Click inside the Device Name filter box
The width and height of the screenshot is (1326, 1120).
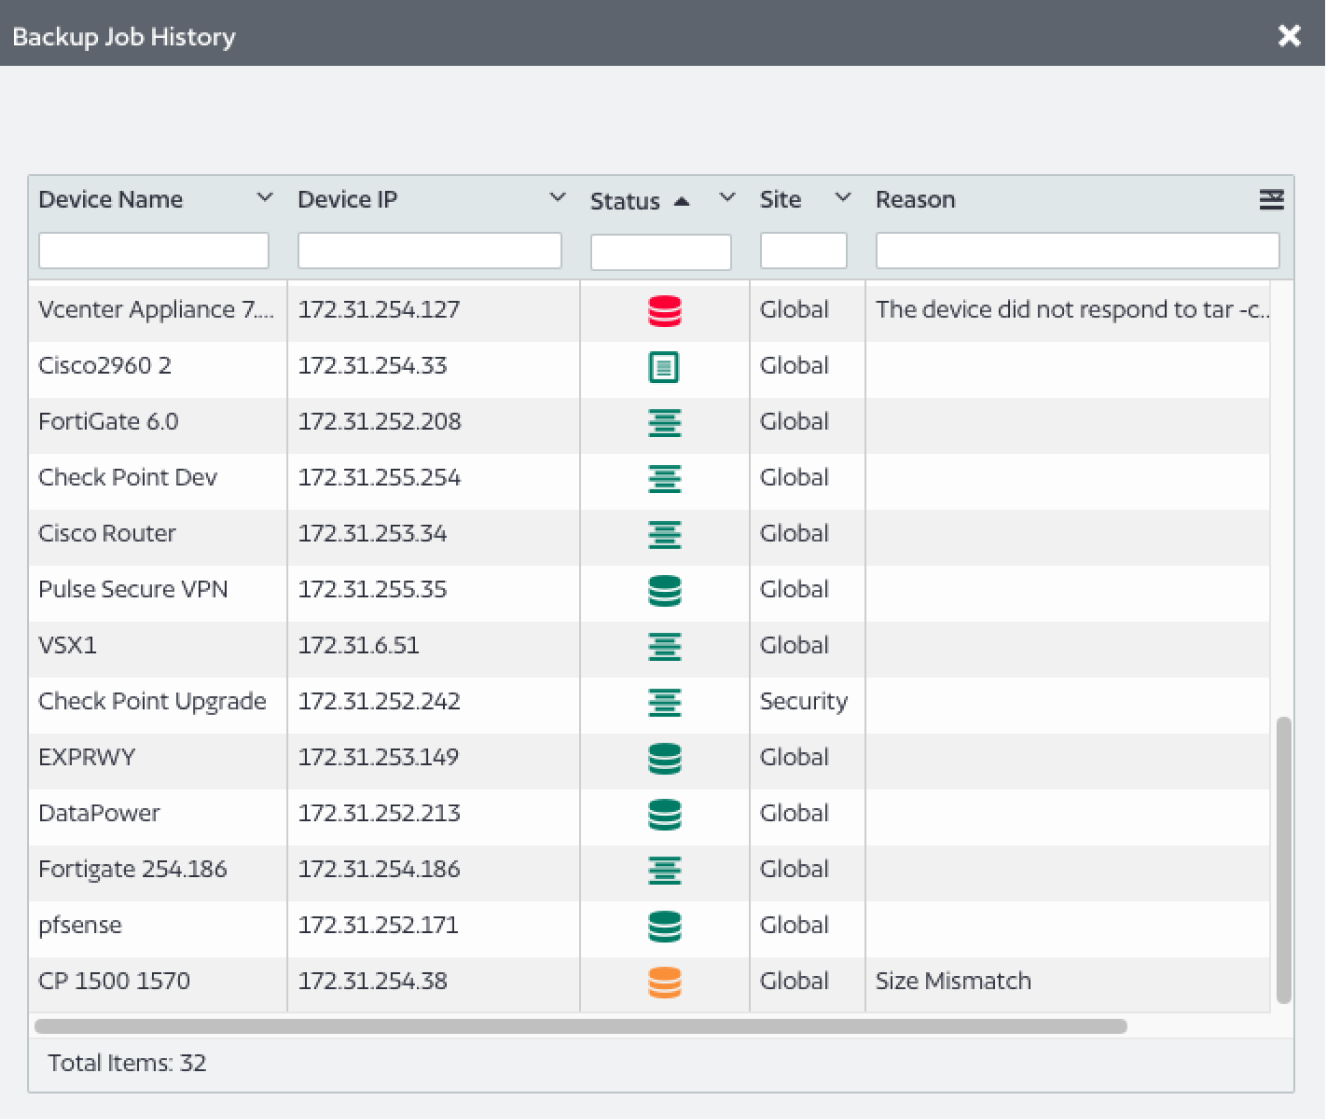(153, 250)
